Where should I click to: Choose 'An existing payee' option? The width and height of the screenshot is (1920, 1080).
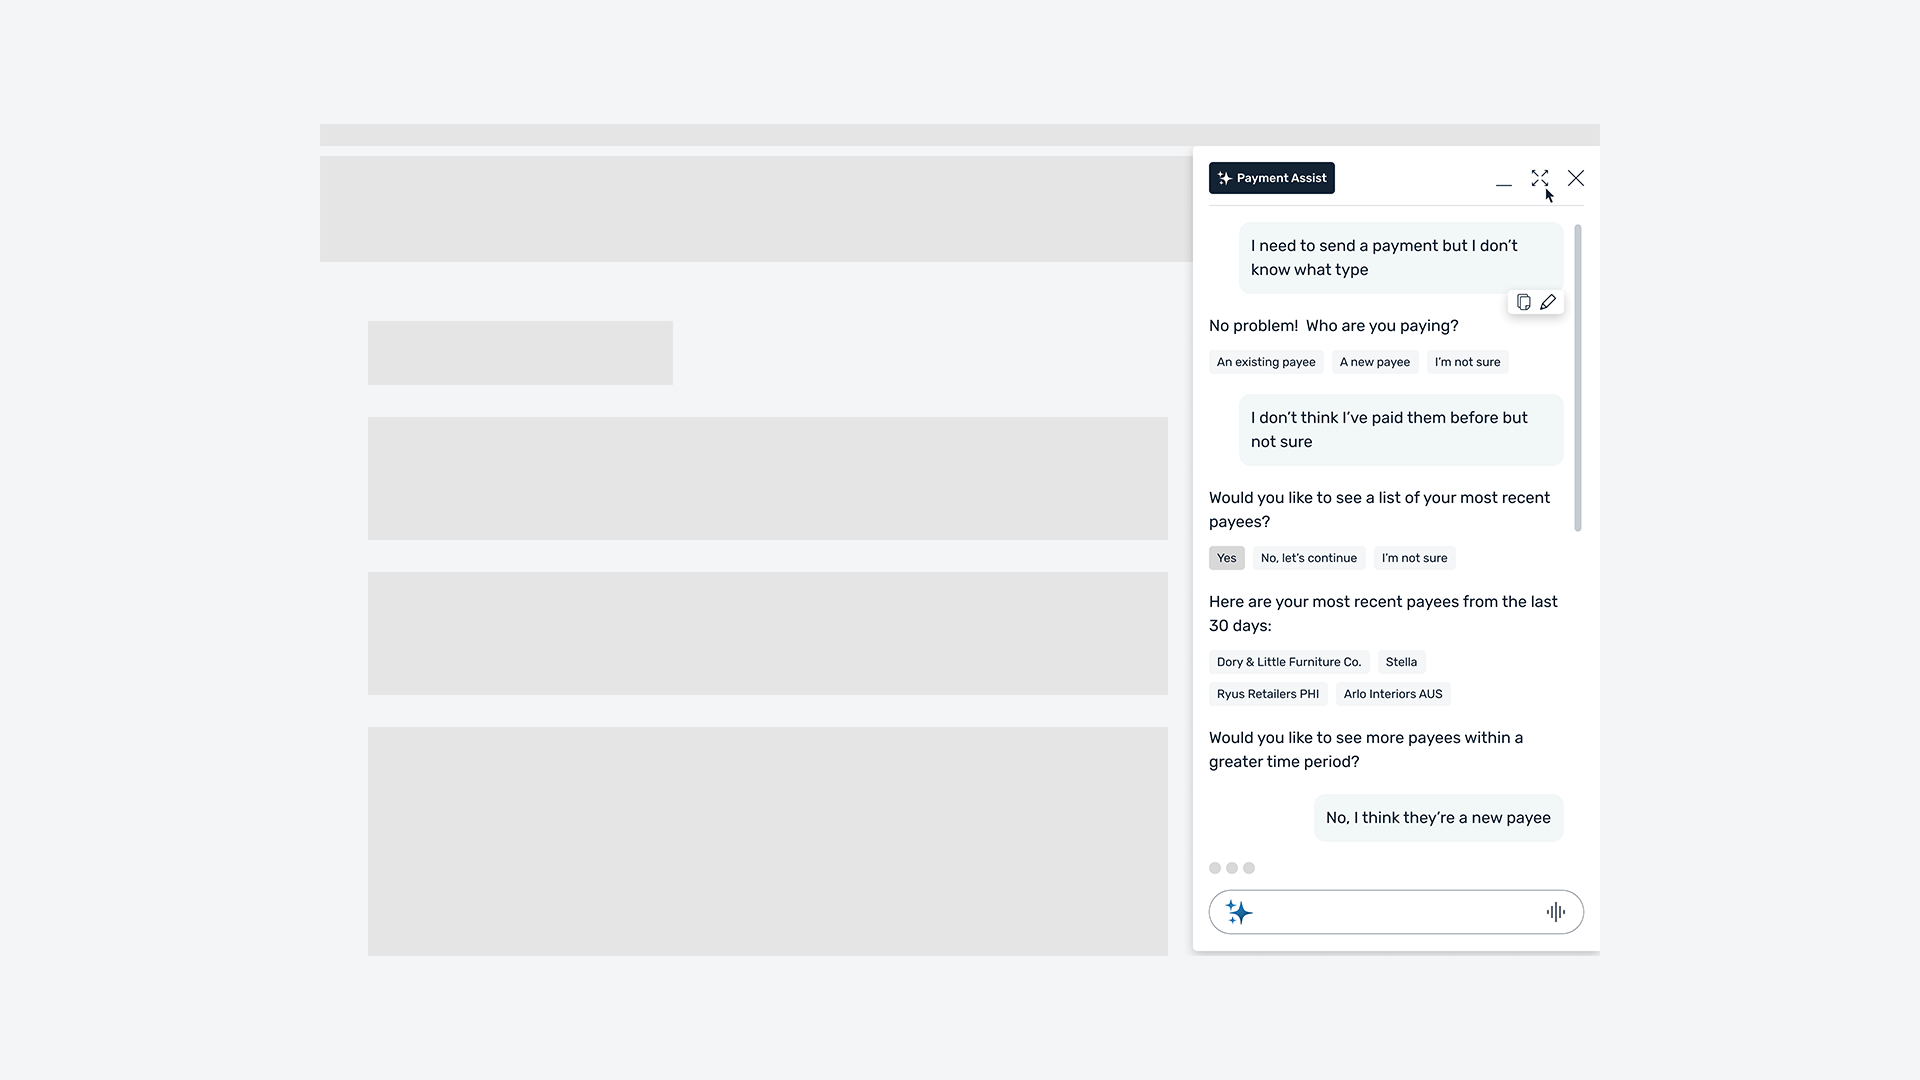1266,362
